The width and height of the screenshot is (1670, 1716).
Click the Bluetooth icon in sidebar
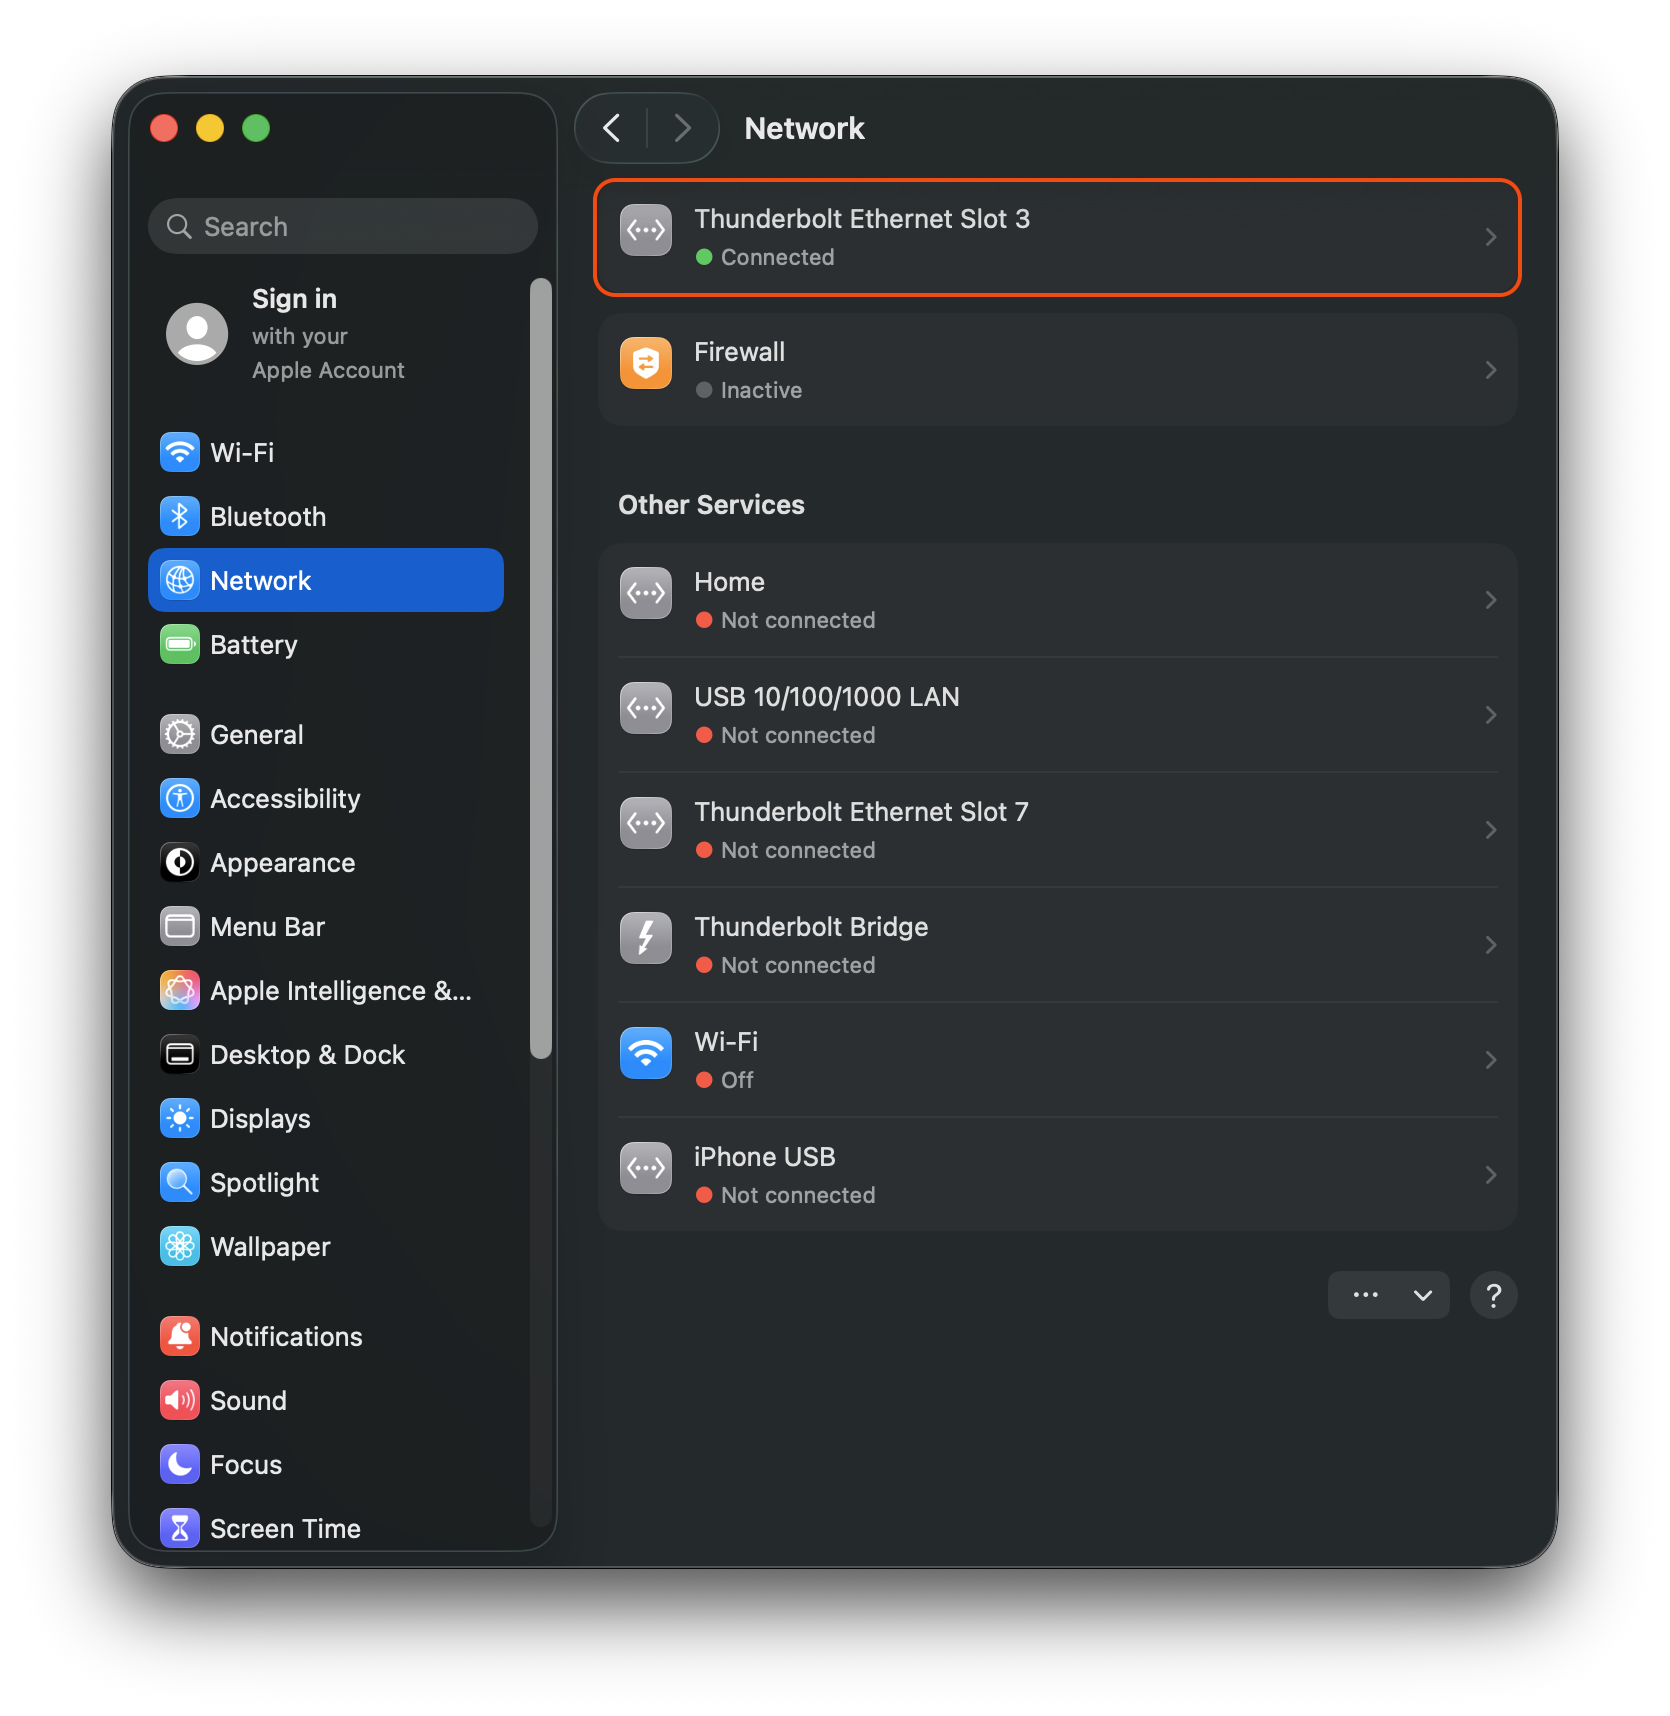180,517
